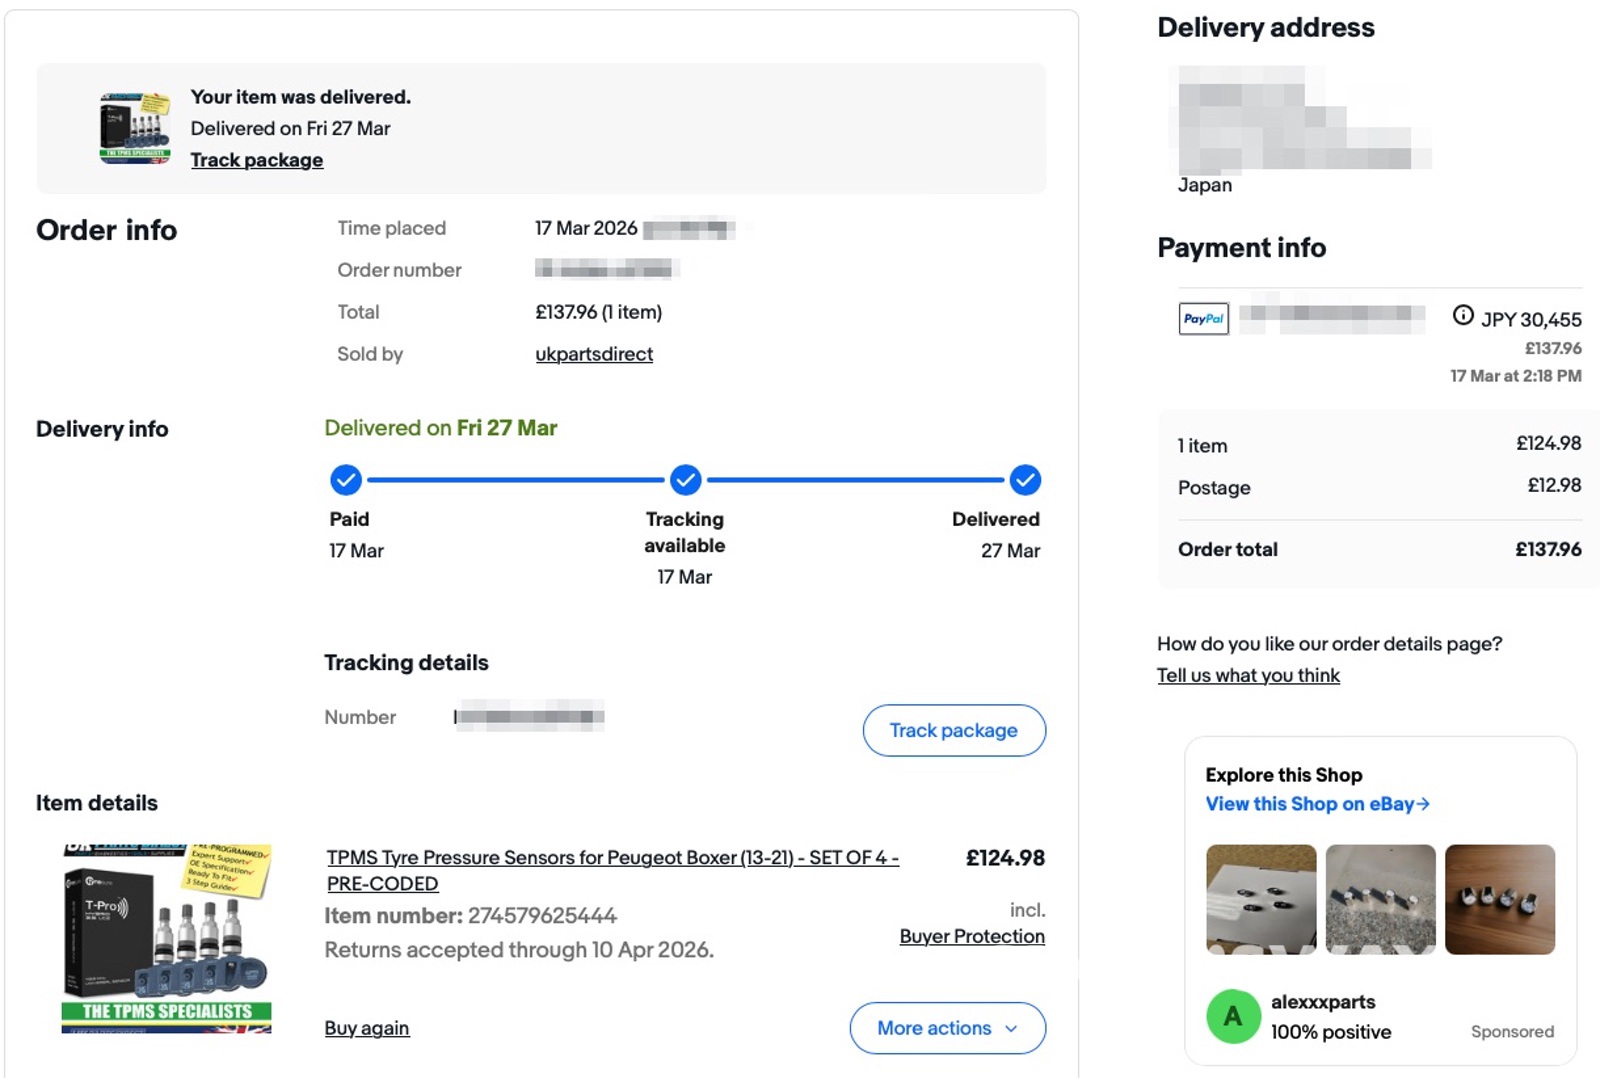Image resolution: width=1600 pixels, height=1078 pixels.
Task: Click the Paid step checkmark circle
Action: (346, 480)
